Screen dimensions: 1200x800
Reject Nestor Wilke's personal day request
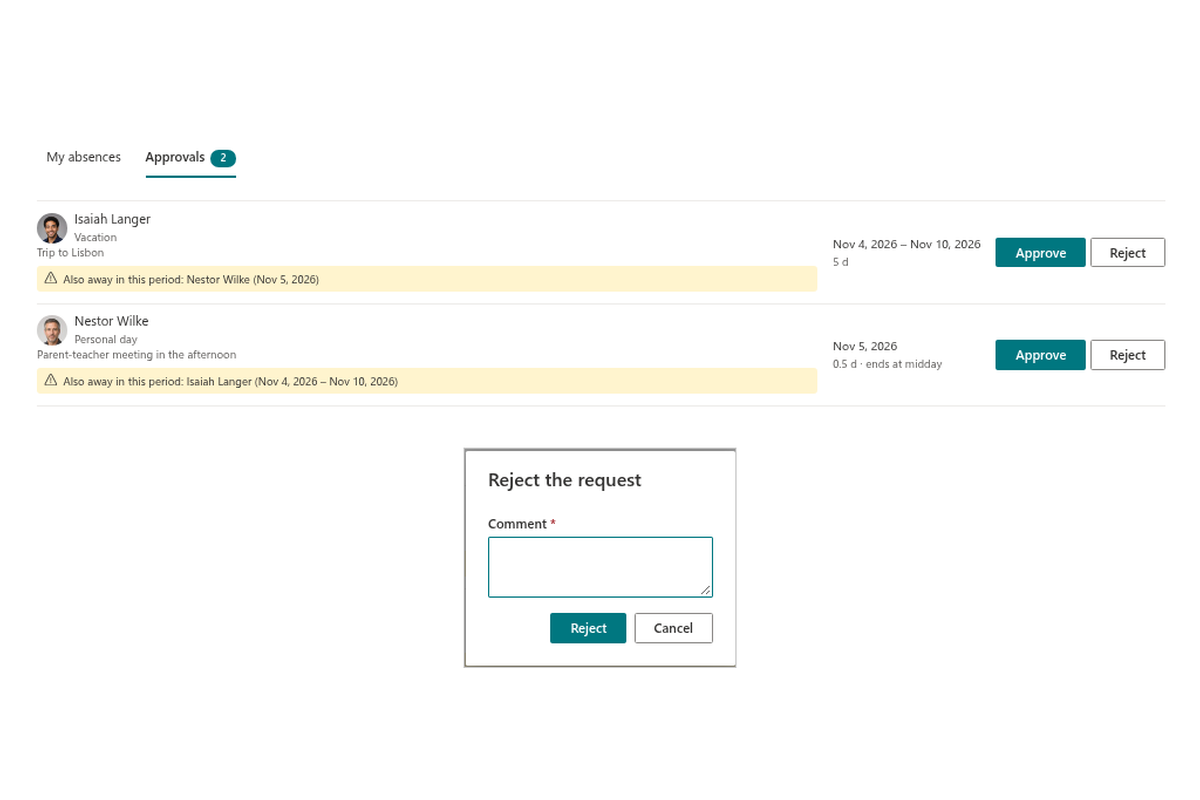point(1127,355)
